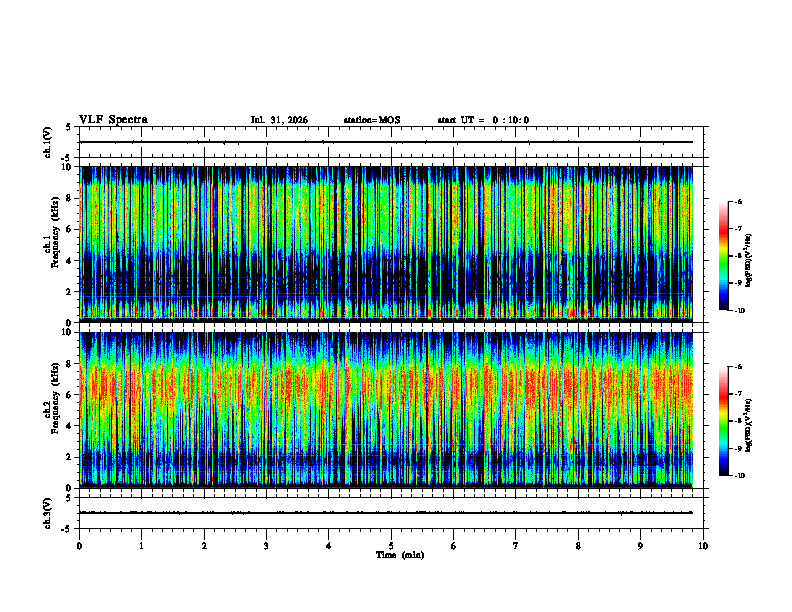Click the time axis tick label "7"
The height and width of the screenshot is (612, 792).
[x=516, y=546]
